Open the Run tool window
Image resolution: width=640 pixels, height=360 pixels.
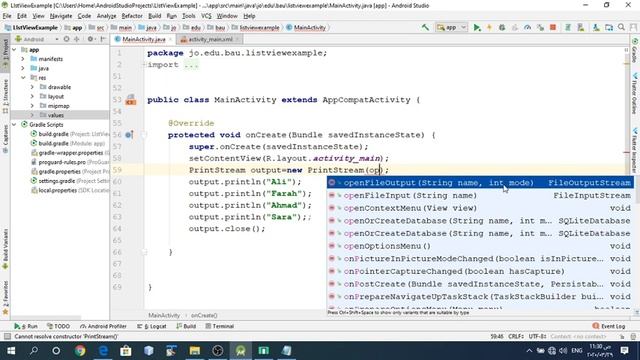[x=25, y=326]
